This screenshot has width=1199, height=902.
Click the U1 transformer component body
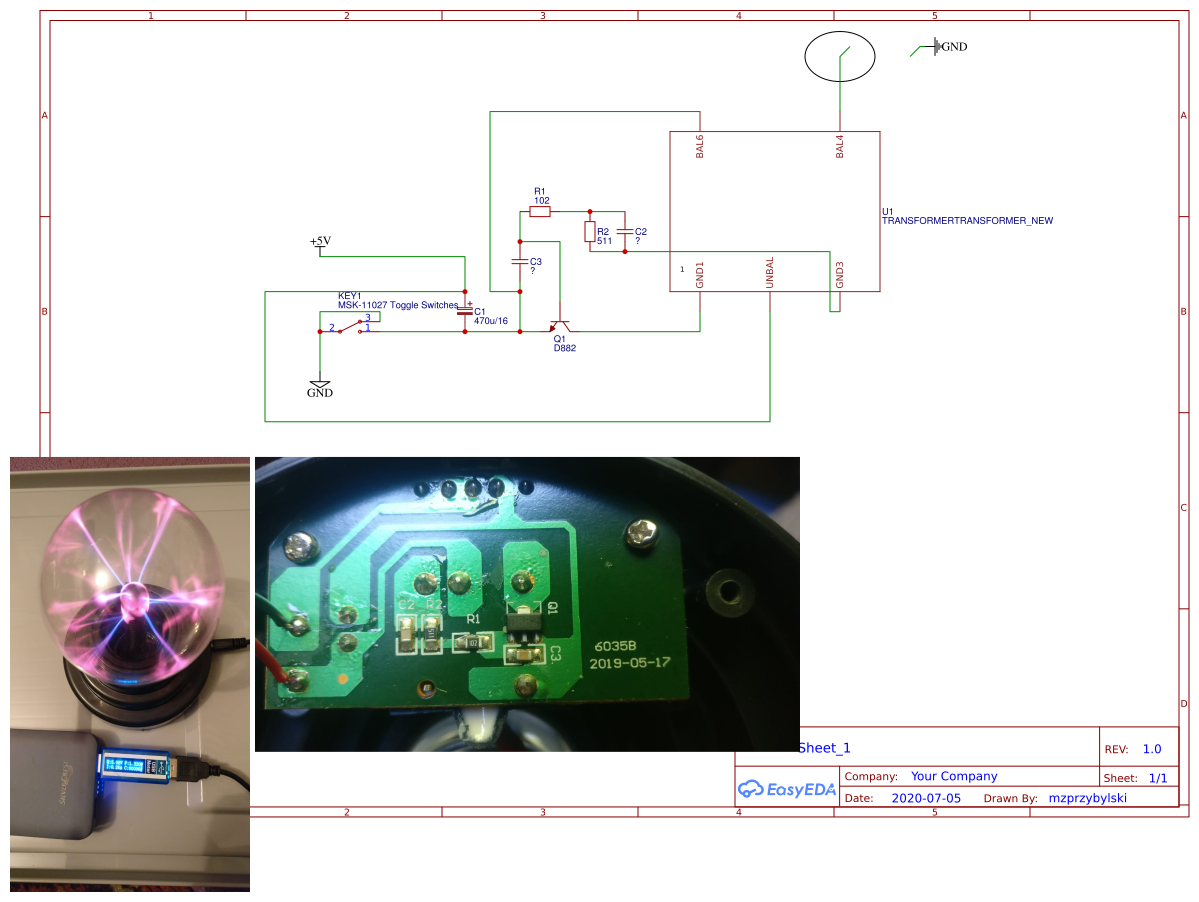(x=775, y=212)
